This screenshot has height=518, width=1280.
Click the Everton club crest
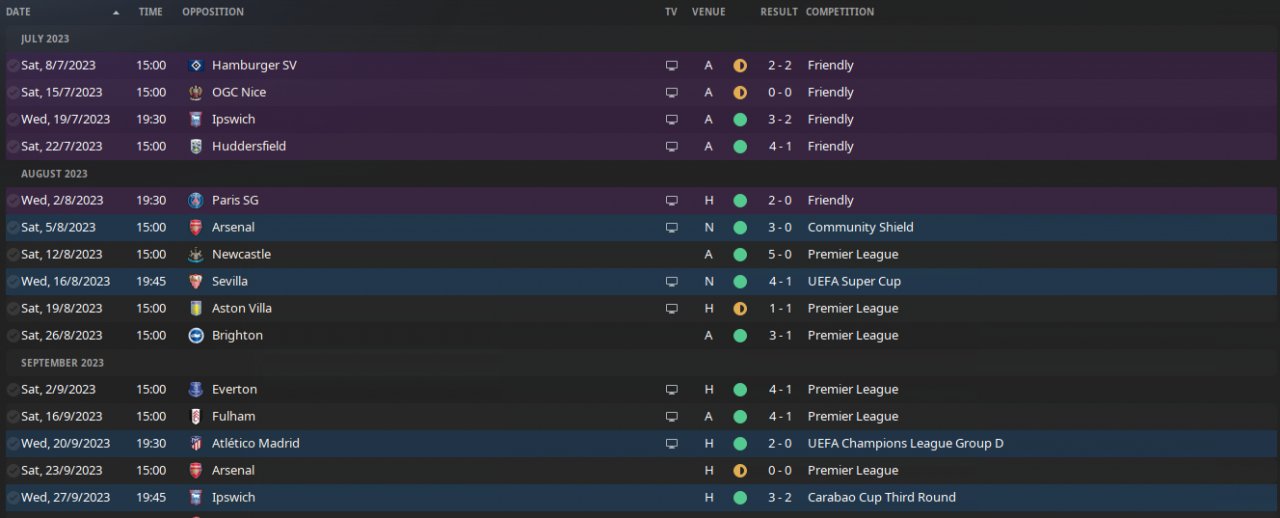coord(196,390)
